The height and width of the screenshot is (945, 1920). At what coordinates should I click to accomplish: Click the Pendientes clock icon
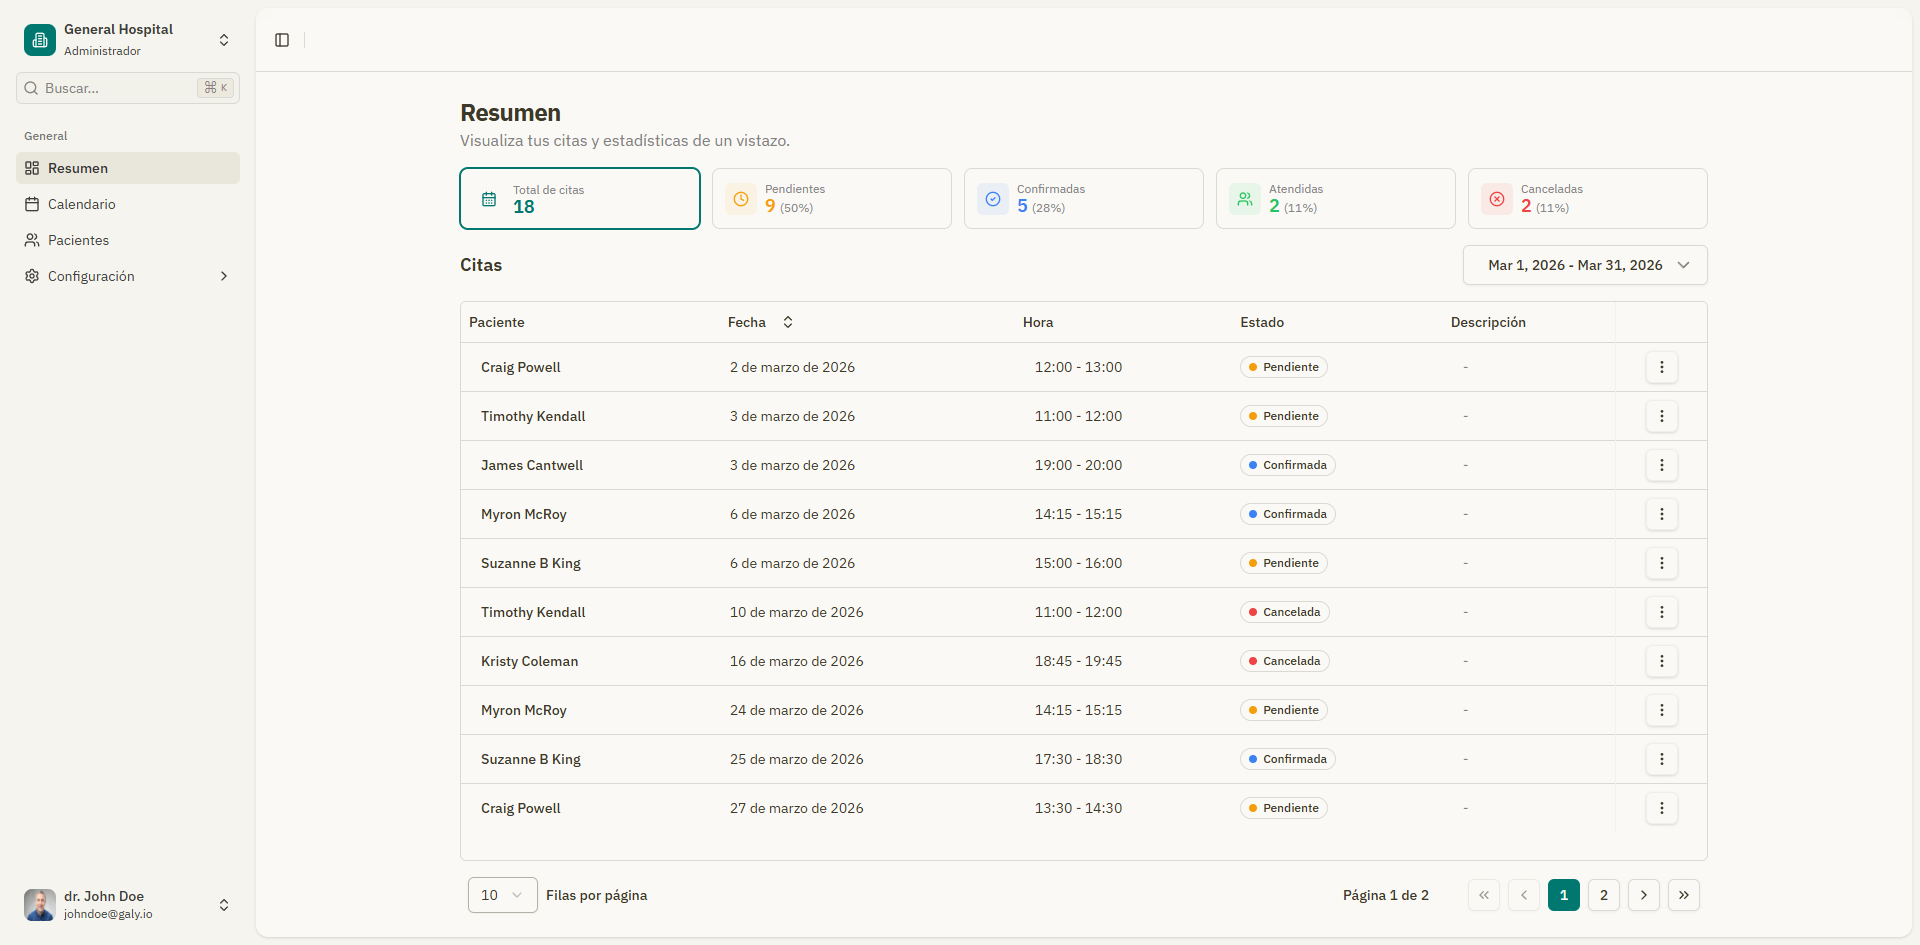click(740, 198)
